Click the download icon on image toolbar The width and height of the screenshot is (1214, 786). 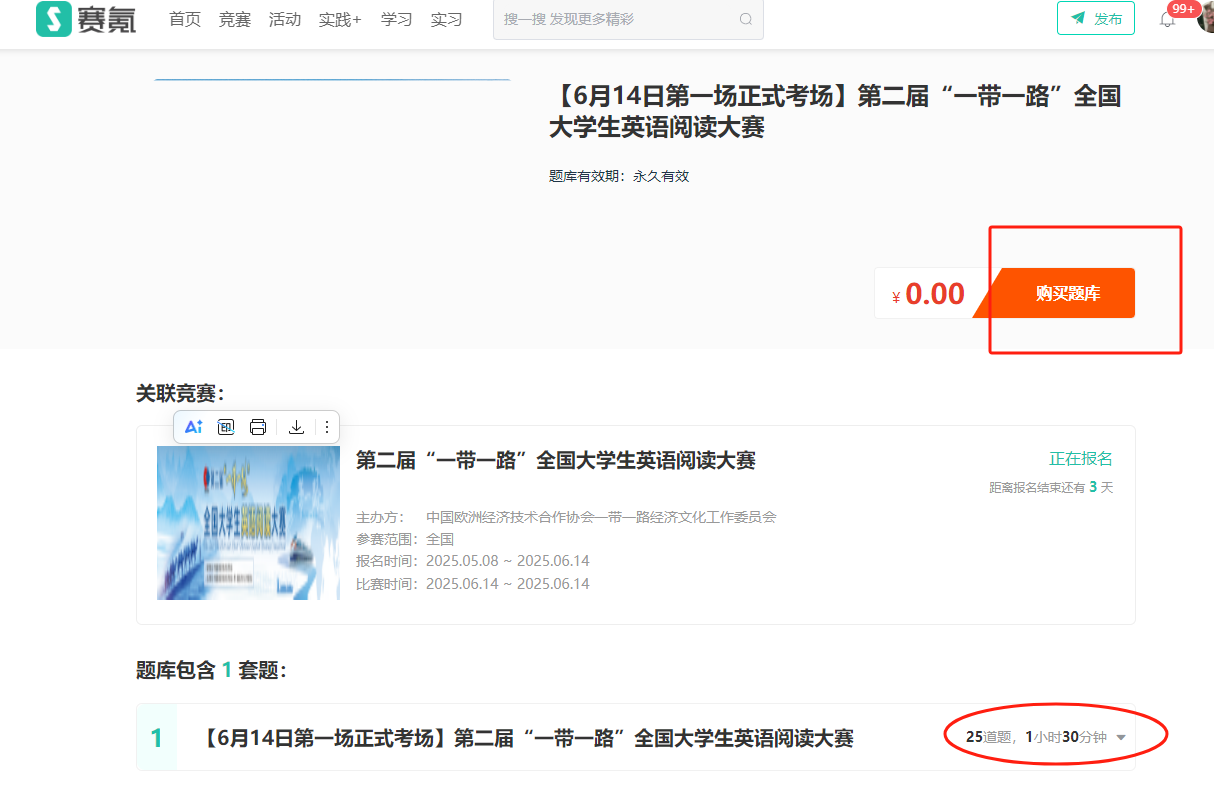point(296,427)
